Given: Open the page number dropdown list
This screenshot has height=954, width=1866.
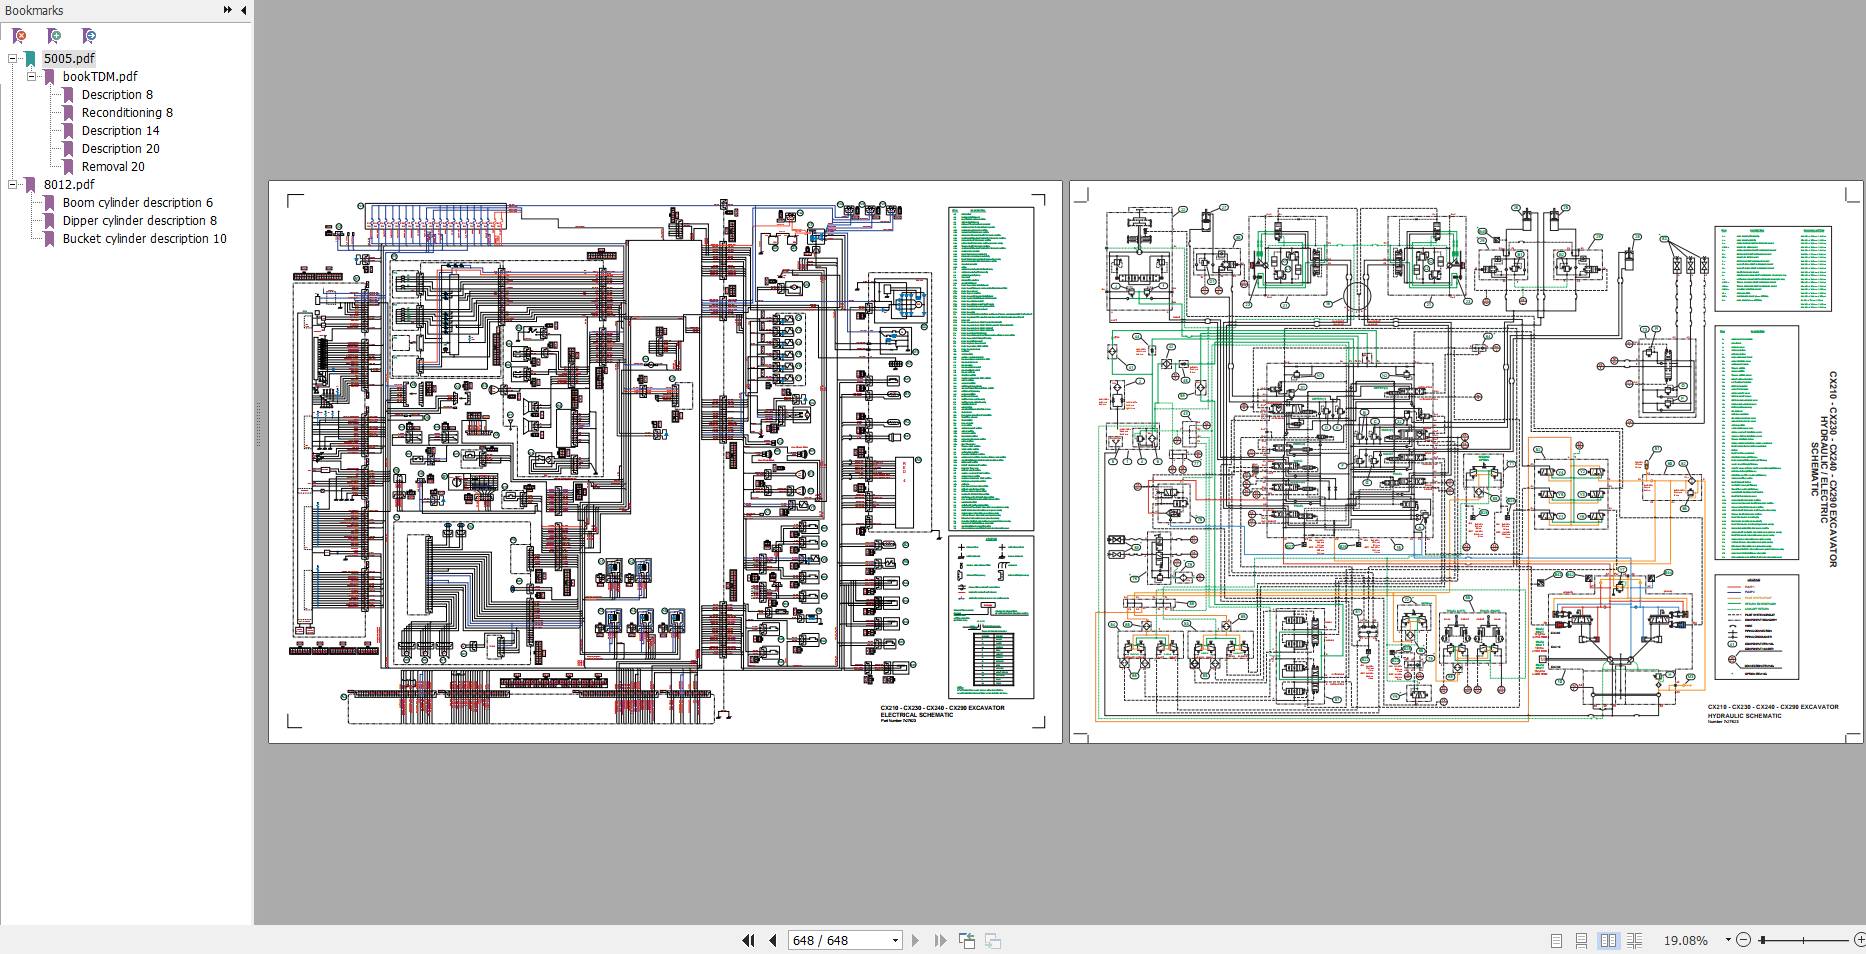Looking at the screenshot, I should [895, 940].
